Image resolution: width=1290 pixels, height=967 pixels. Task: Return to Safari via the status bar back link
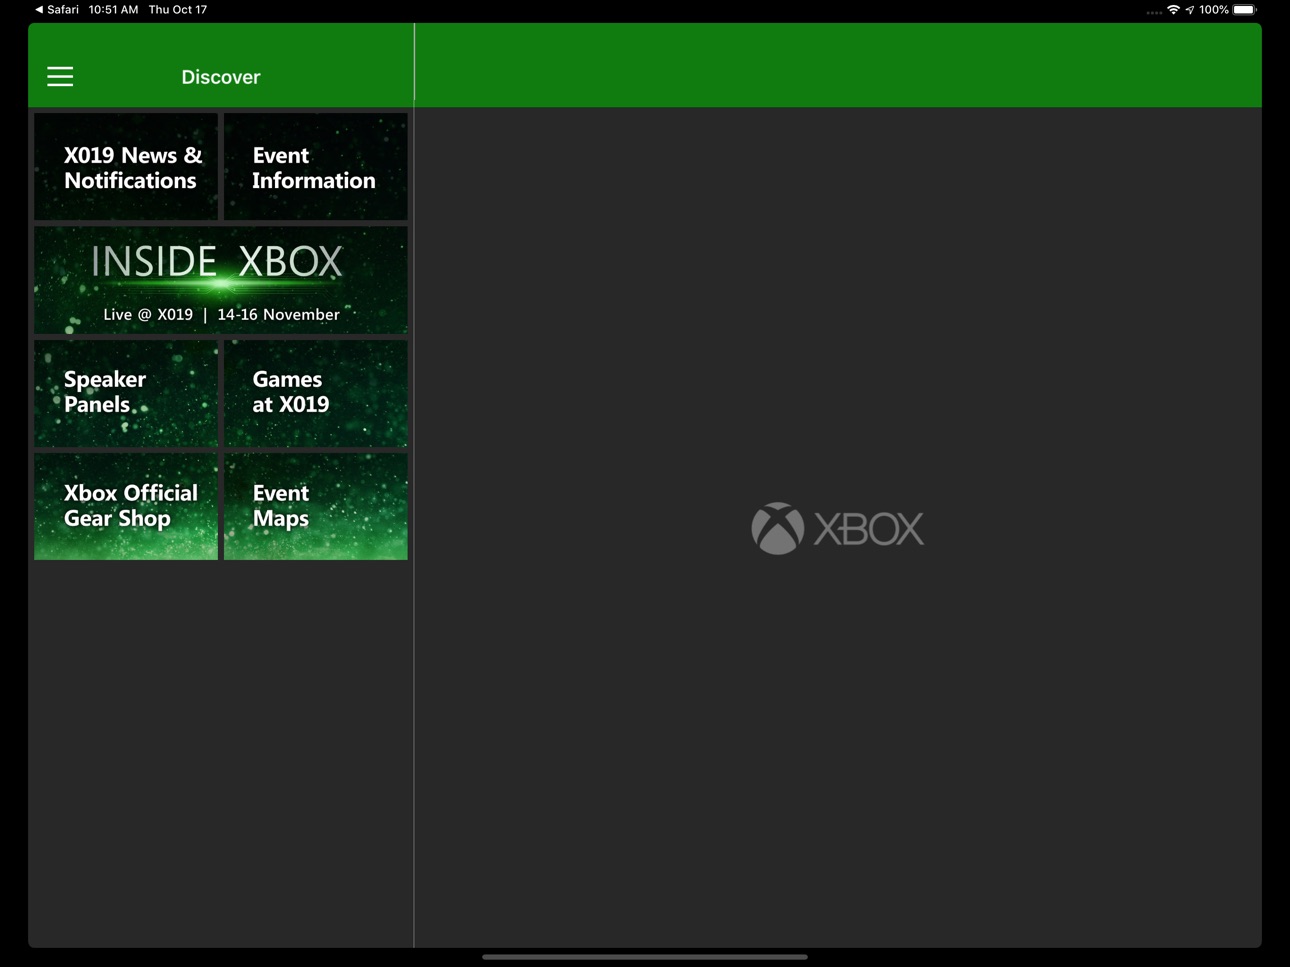click(x=57, y=10)
